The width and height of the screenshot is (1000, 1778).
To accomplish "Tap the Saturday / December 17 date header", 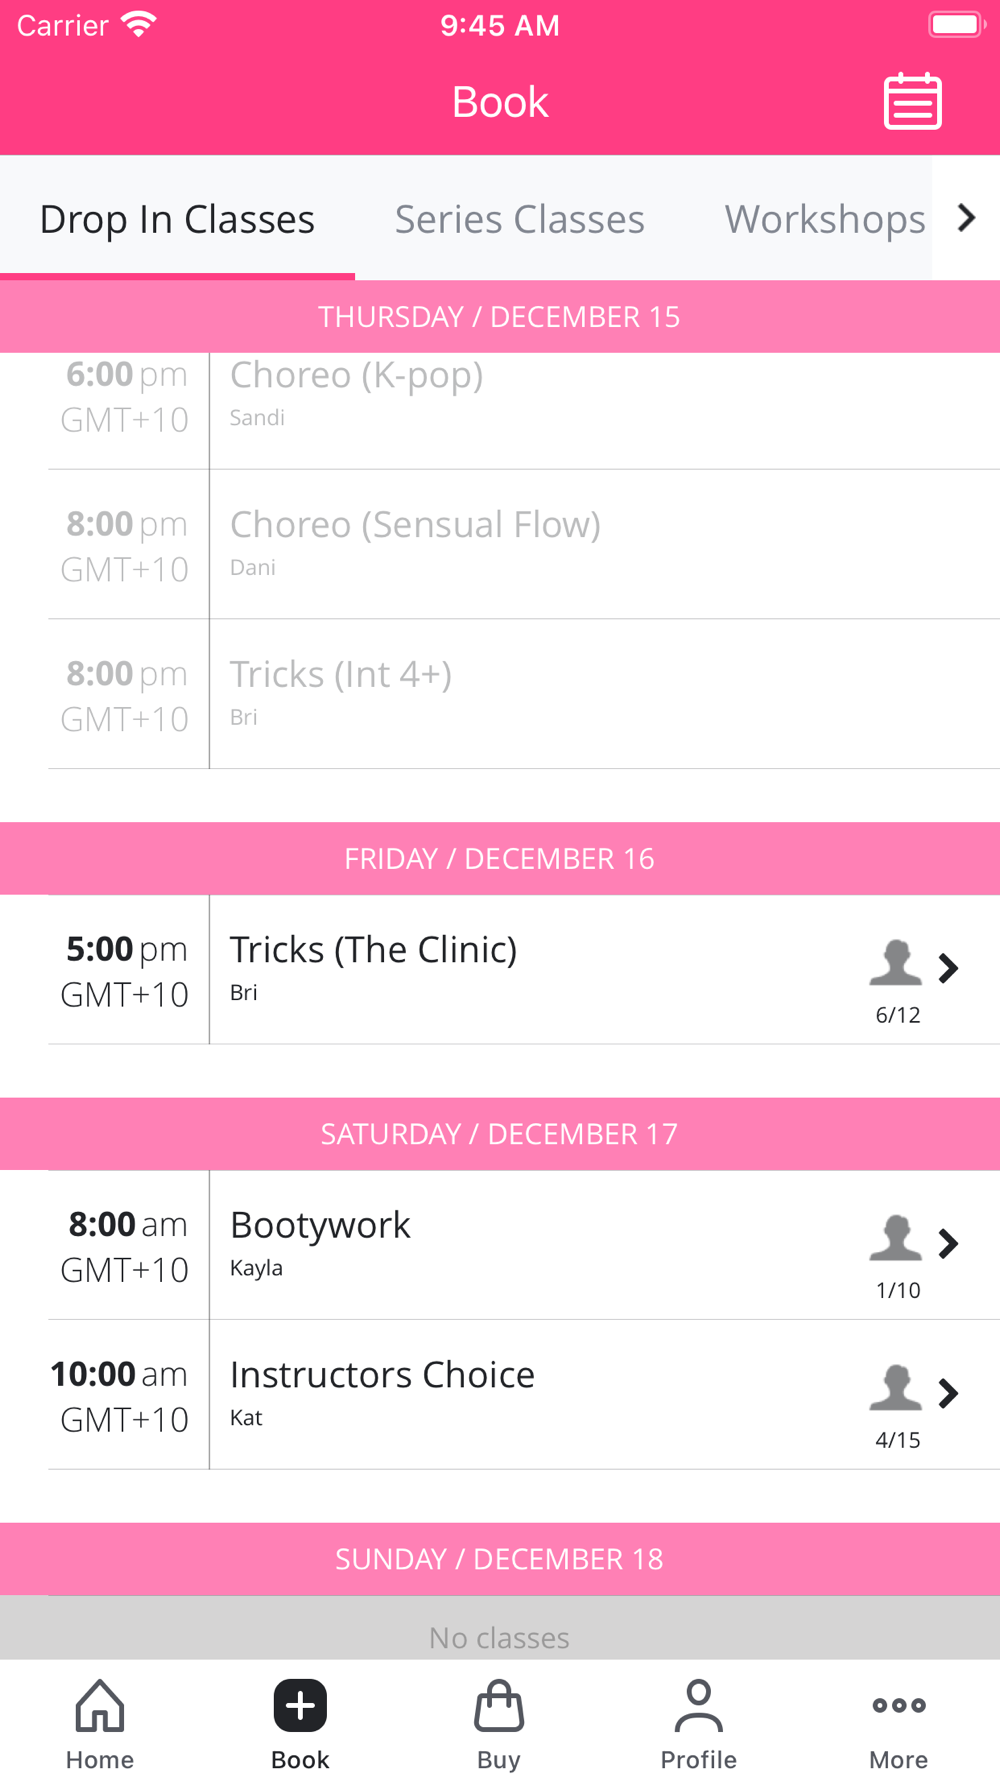I will click(500, 1134).
